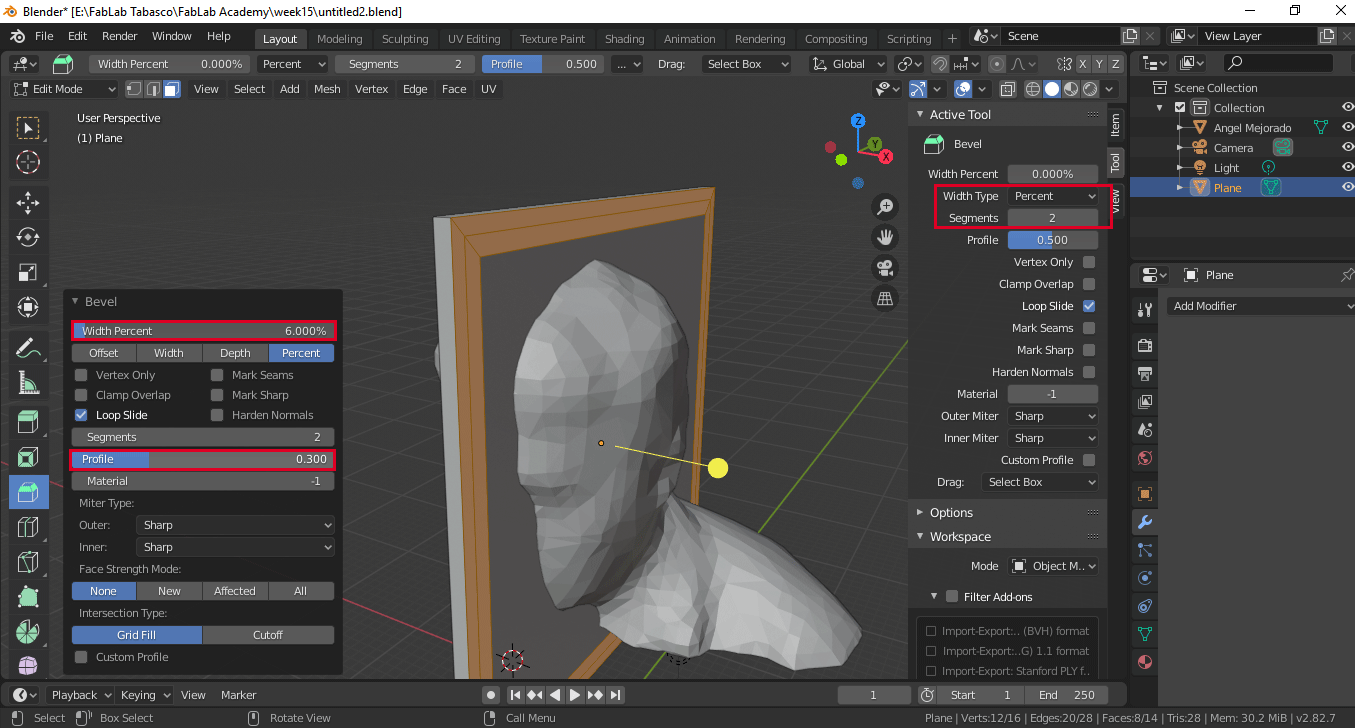Click the Cursor tool icon

28,162
